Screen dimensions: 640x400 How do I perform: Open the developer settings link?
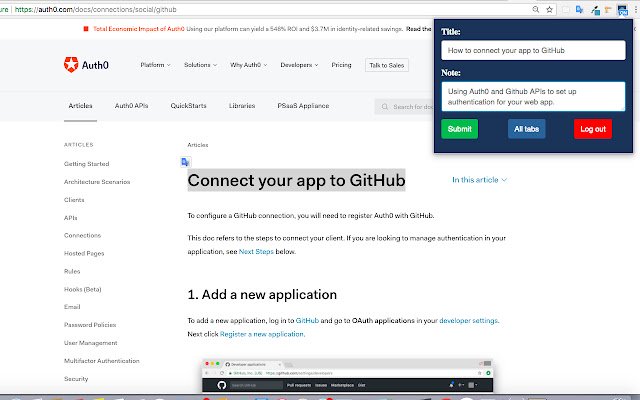(x=469, y=320)
